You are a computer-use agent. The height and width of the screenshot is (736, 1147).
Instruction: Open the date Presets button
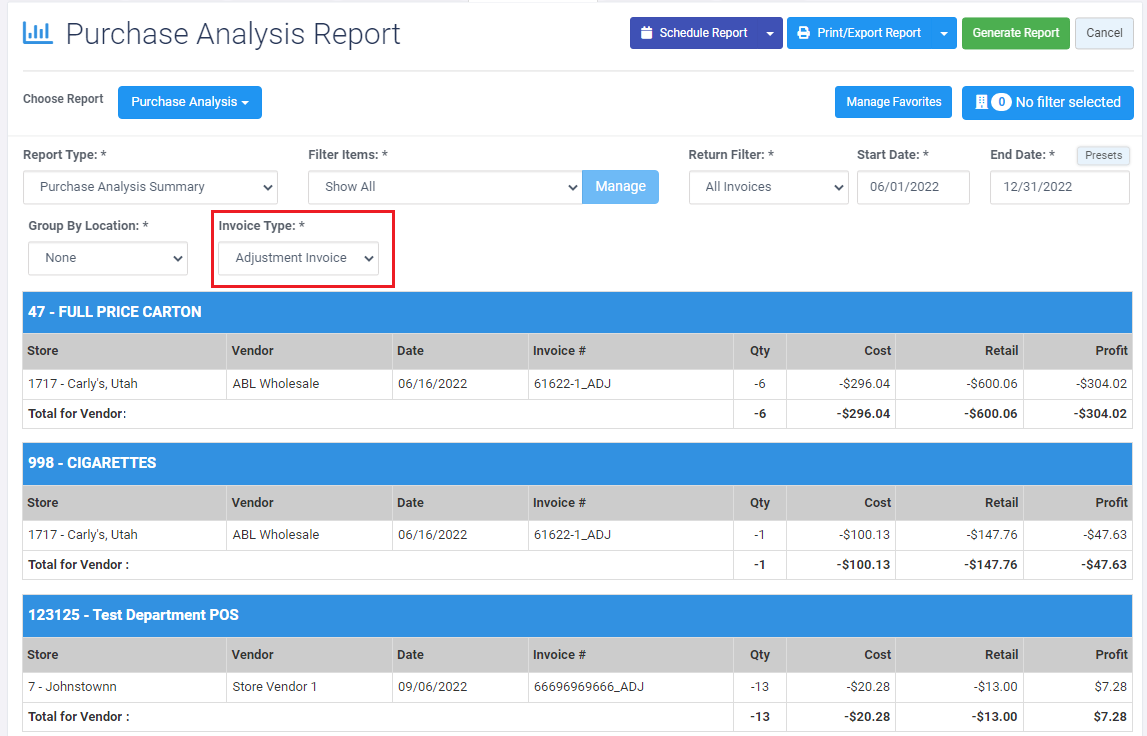(1103, 155)
